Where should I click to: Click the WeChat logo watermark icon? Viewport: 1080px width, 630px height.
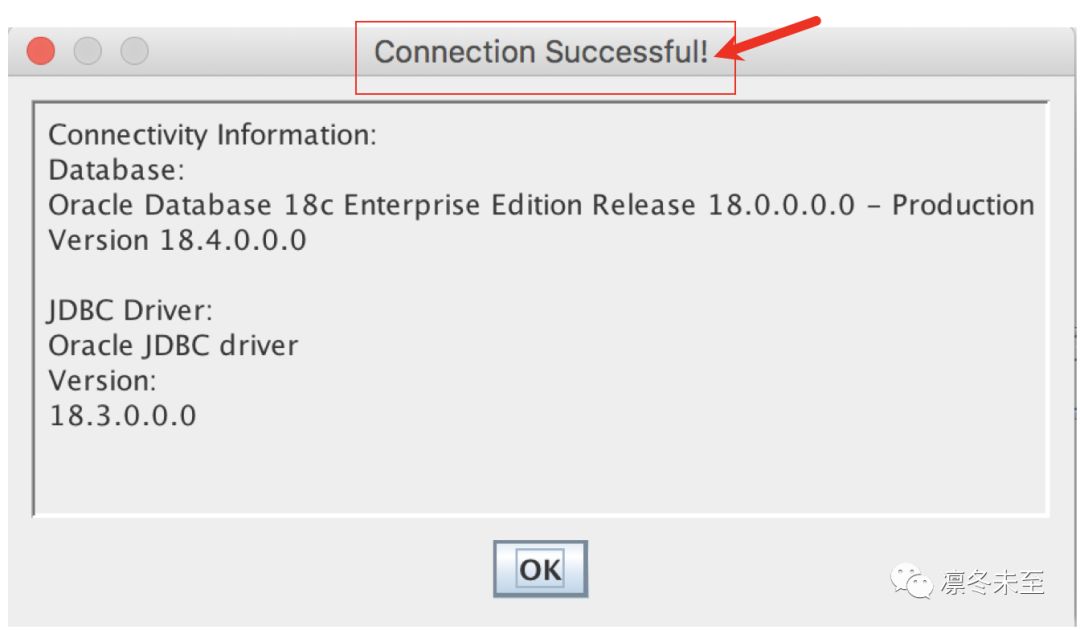point(911,582)
